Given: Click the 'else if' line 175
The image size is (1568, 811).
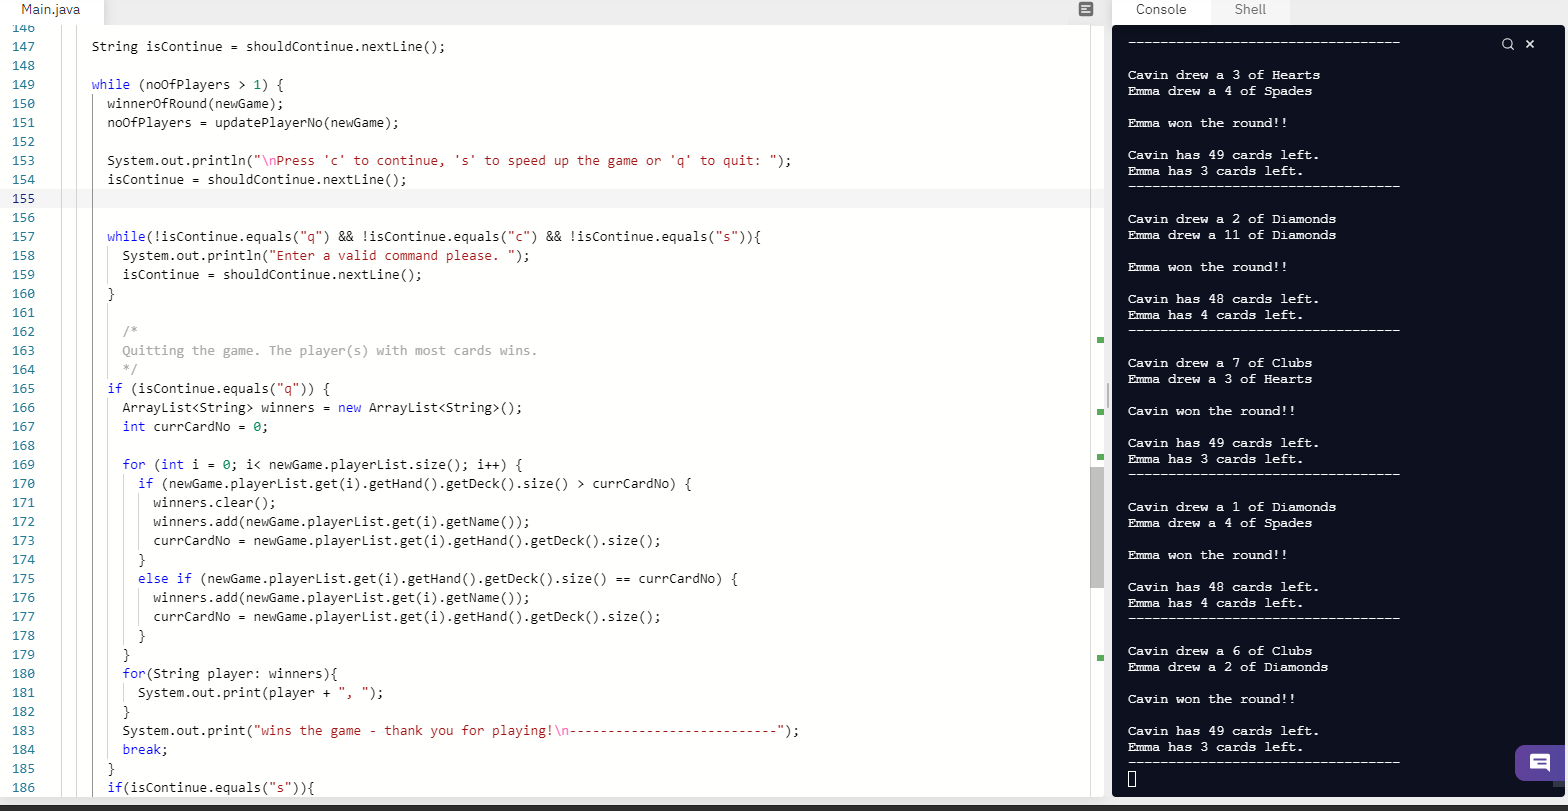Looking at the screenshot, I should point(437,579).
